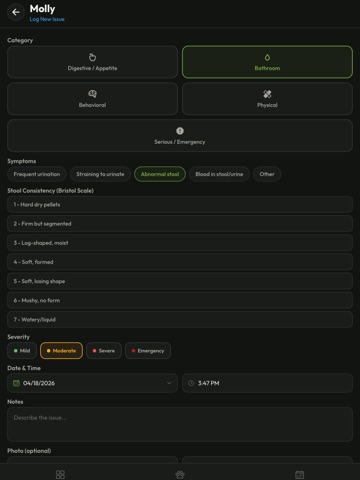Set severity to Severe
This screenshot has height=480, width=360.
[x=104, y=351]
